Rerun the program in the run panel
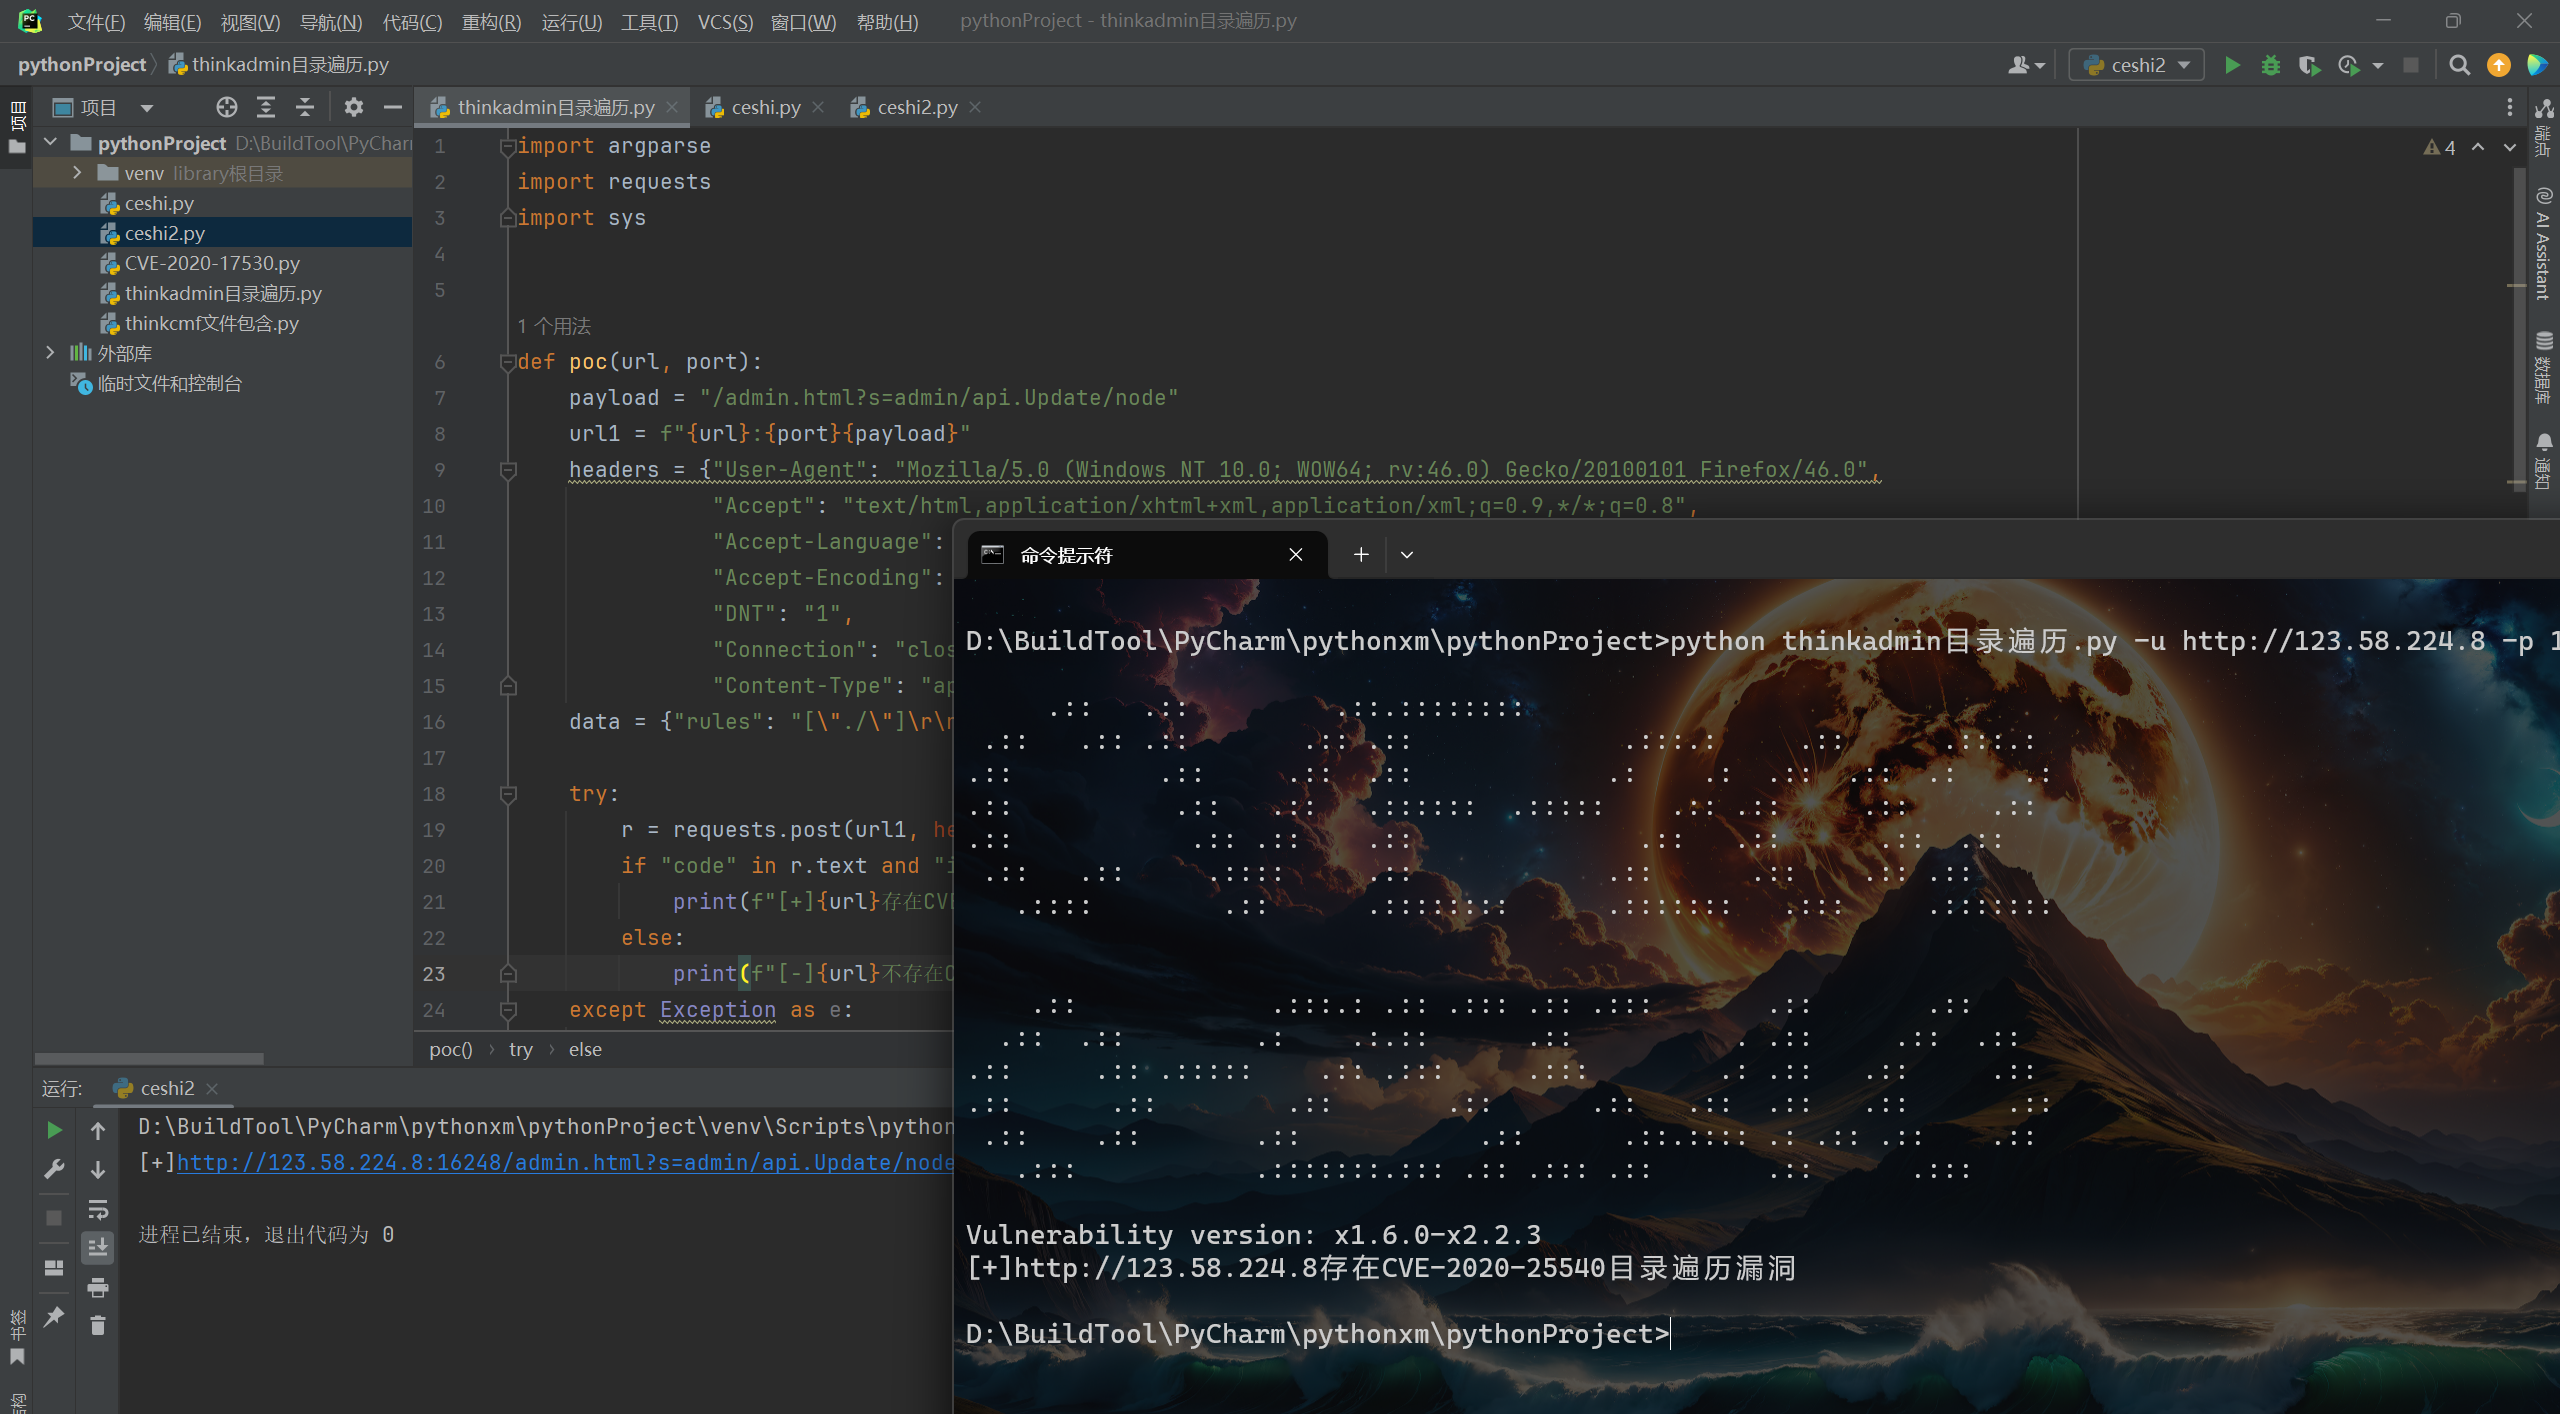Image resolution: width=2560 pixels, height=1414 pixels. [54, 1129]
